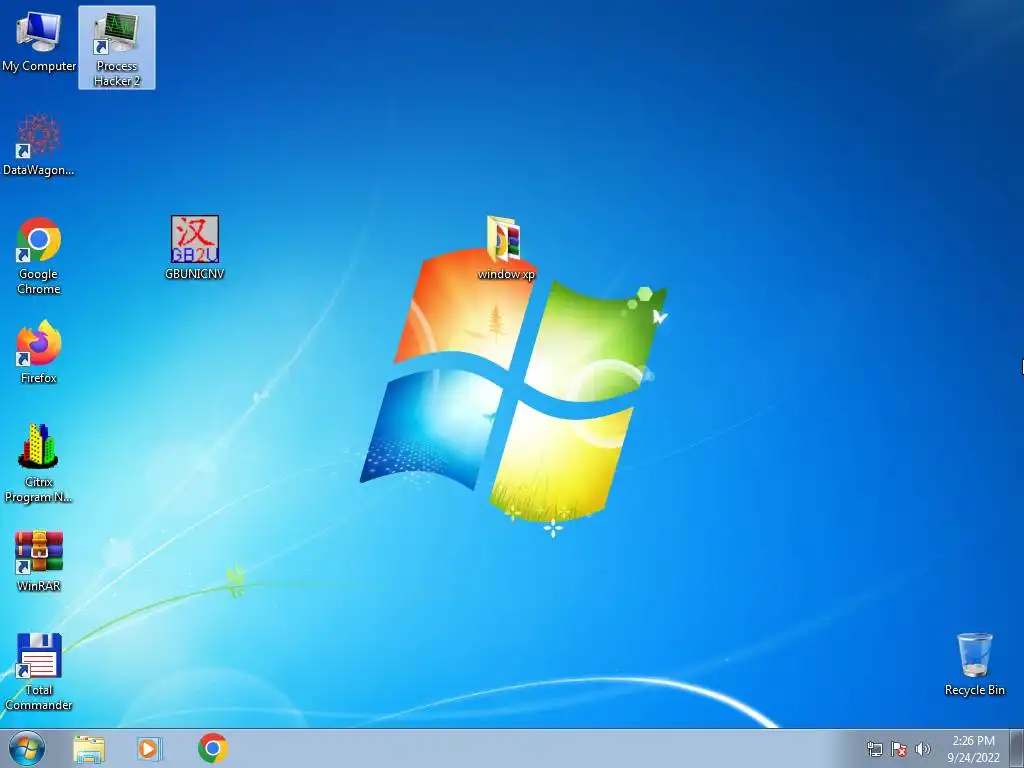Select the window xp folder icon

click(x=505, y=248)
